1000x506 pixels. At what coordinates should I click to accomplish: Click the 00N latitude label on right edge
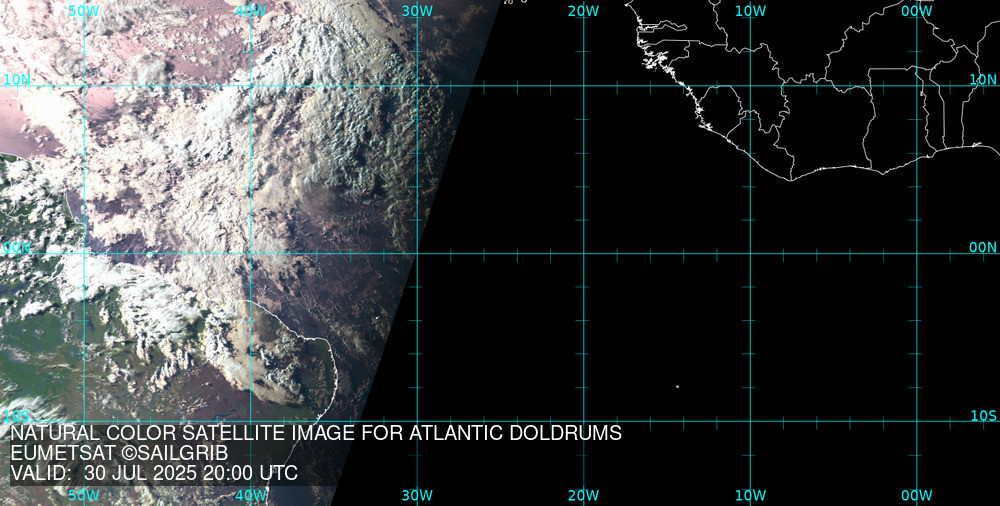[x=983, y=248]
